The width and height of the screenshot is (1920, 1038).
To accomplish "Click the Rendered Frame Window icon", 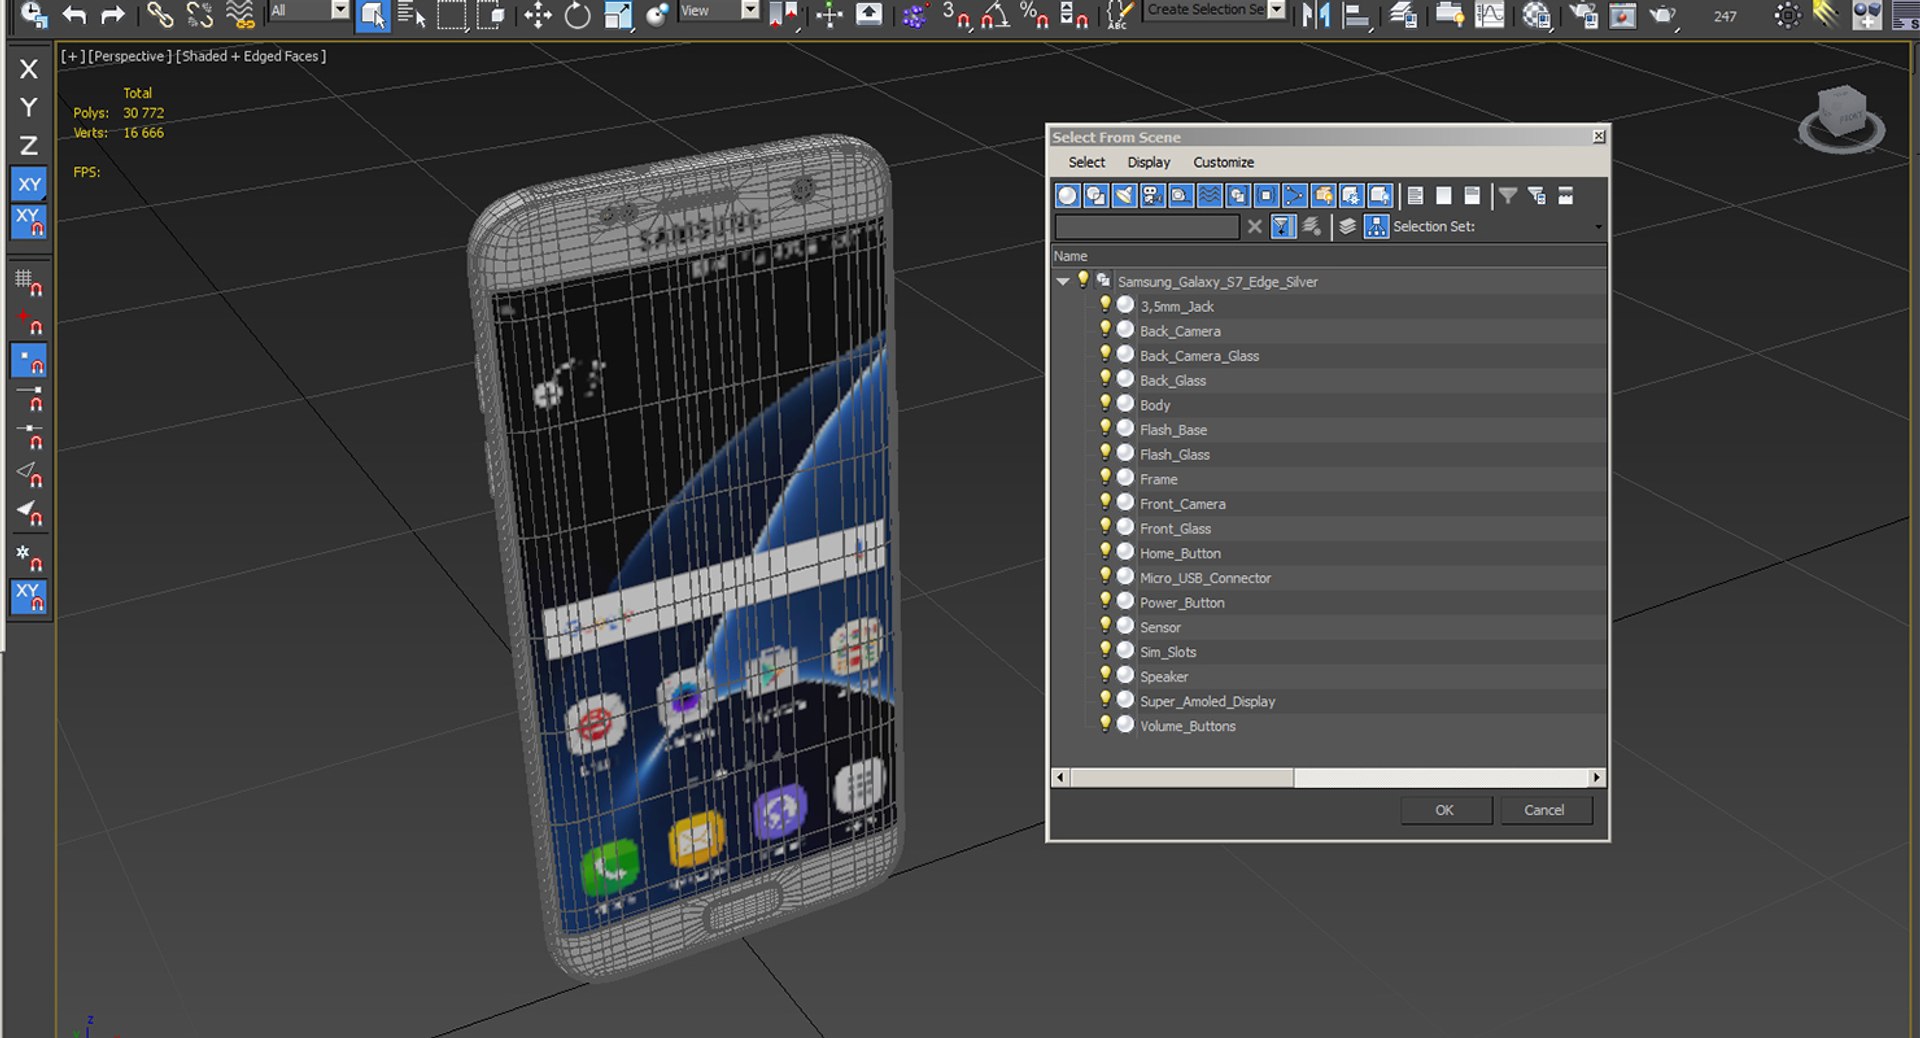I will coord(1623,14).
